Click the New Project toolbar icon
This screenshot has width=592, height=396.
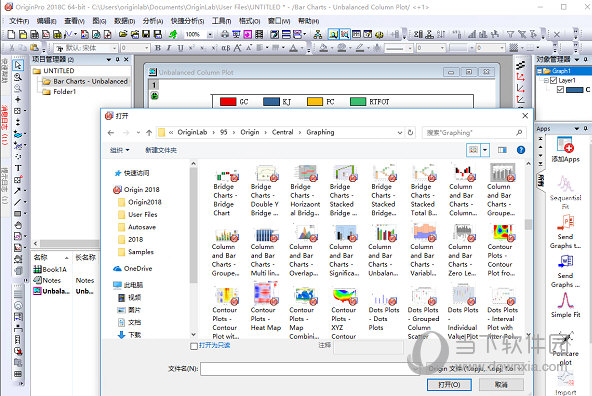tap(11, 35)
